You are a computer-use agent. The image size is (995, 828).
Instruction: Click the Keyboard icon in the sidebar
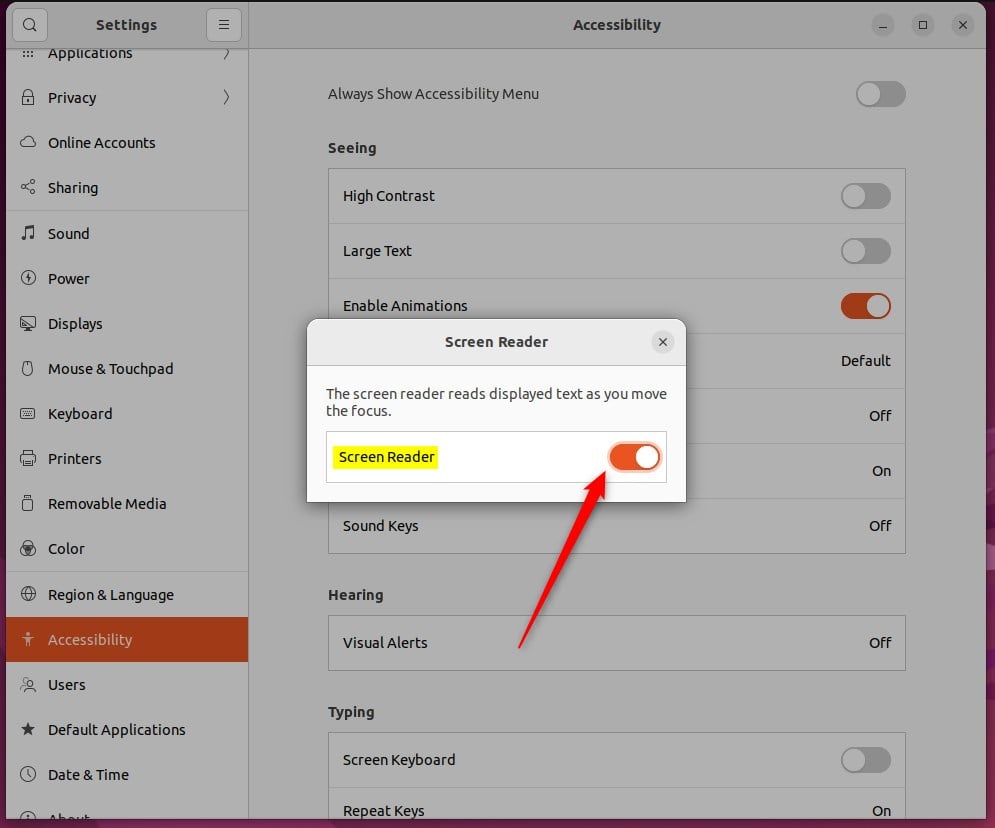tap(29, 413)
